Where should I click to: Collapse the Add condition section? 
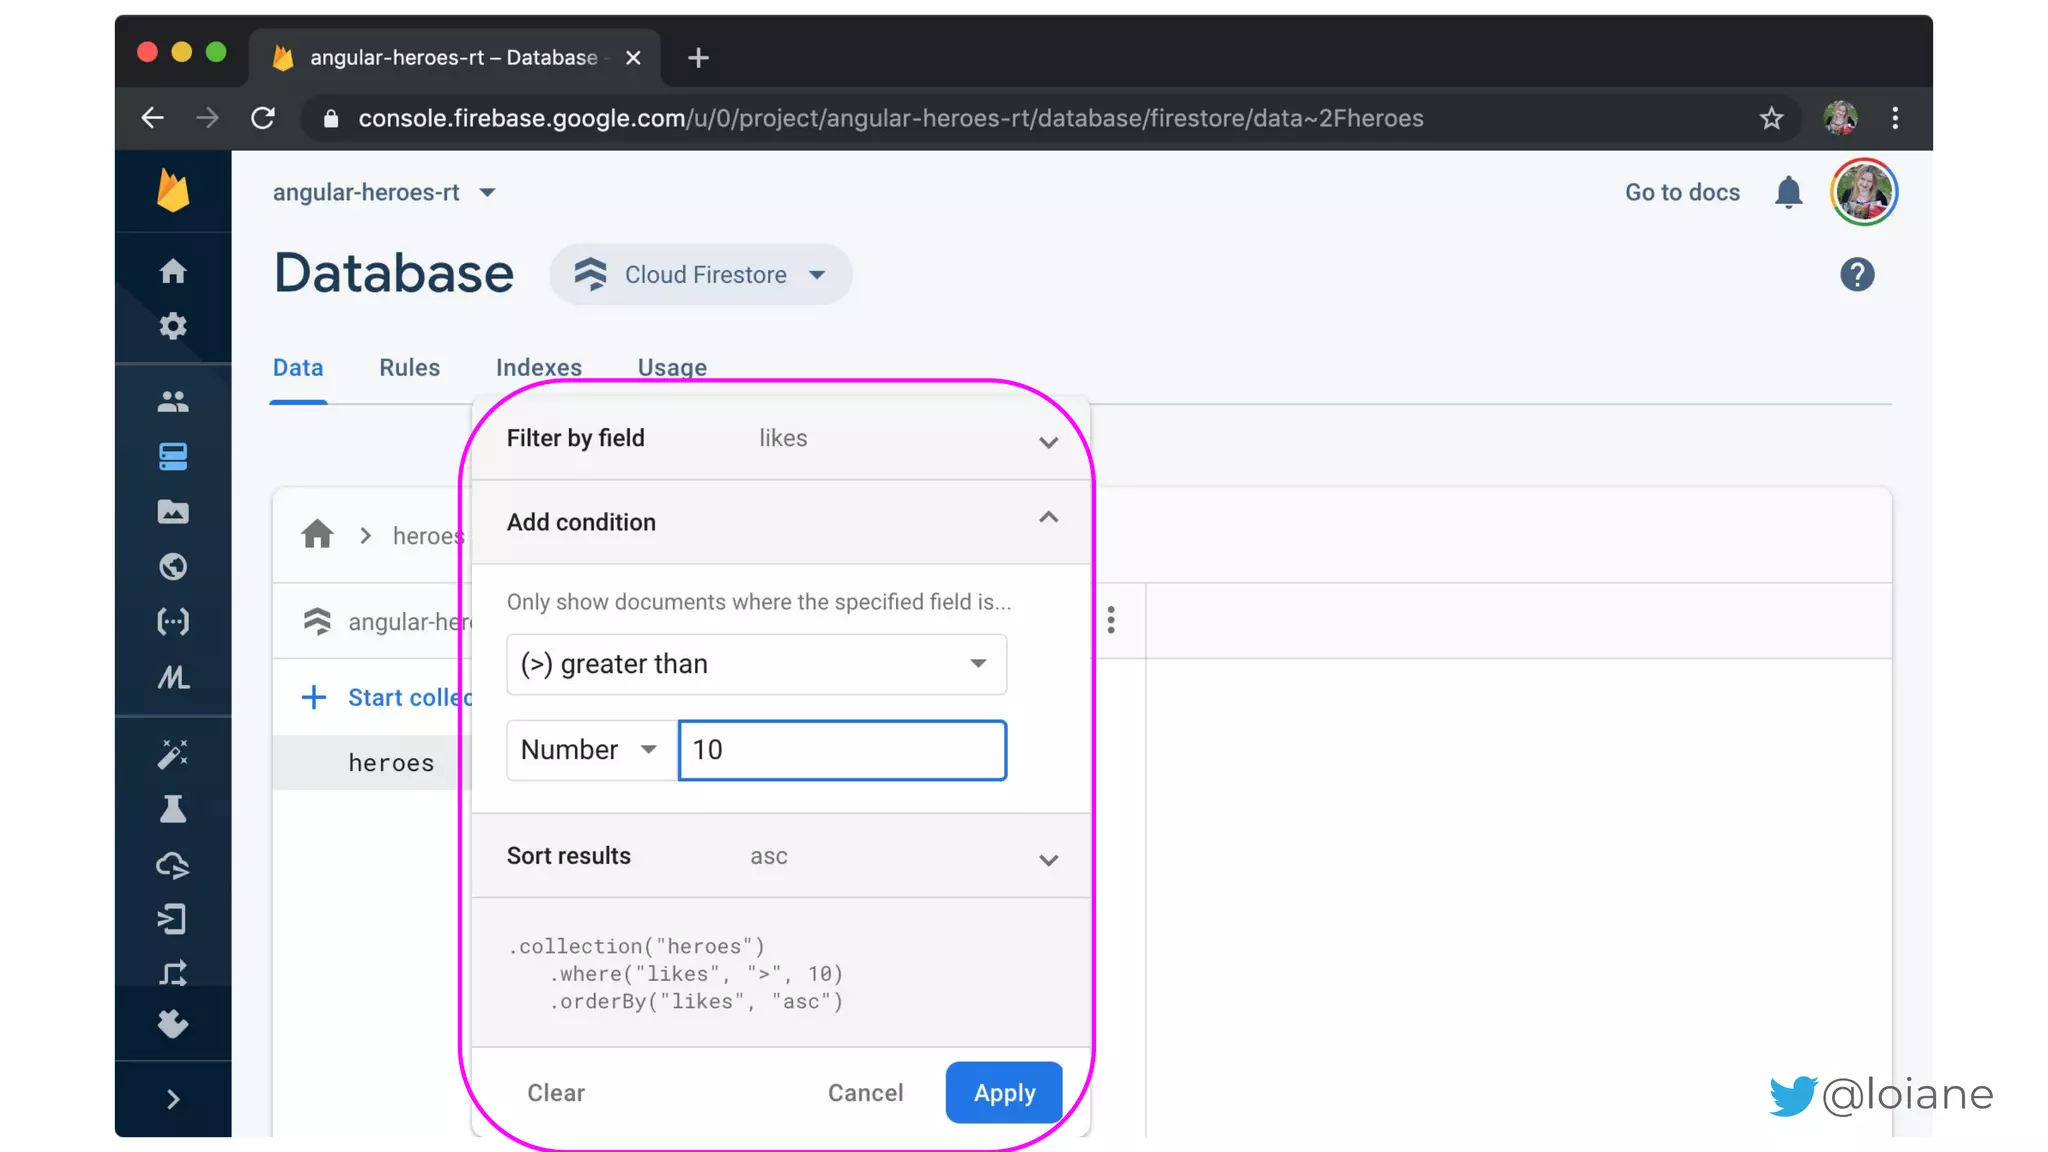[x=1047, y=519]
